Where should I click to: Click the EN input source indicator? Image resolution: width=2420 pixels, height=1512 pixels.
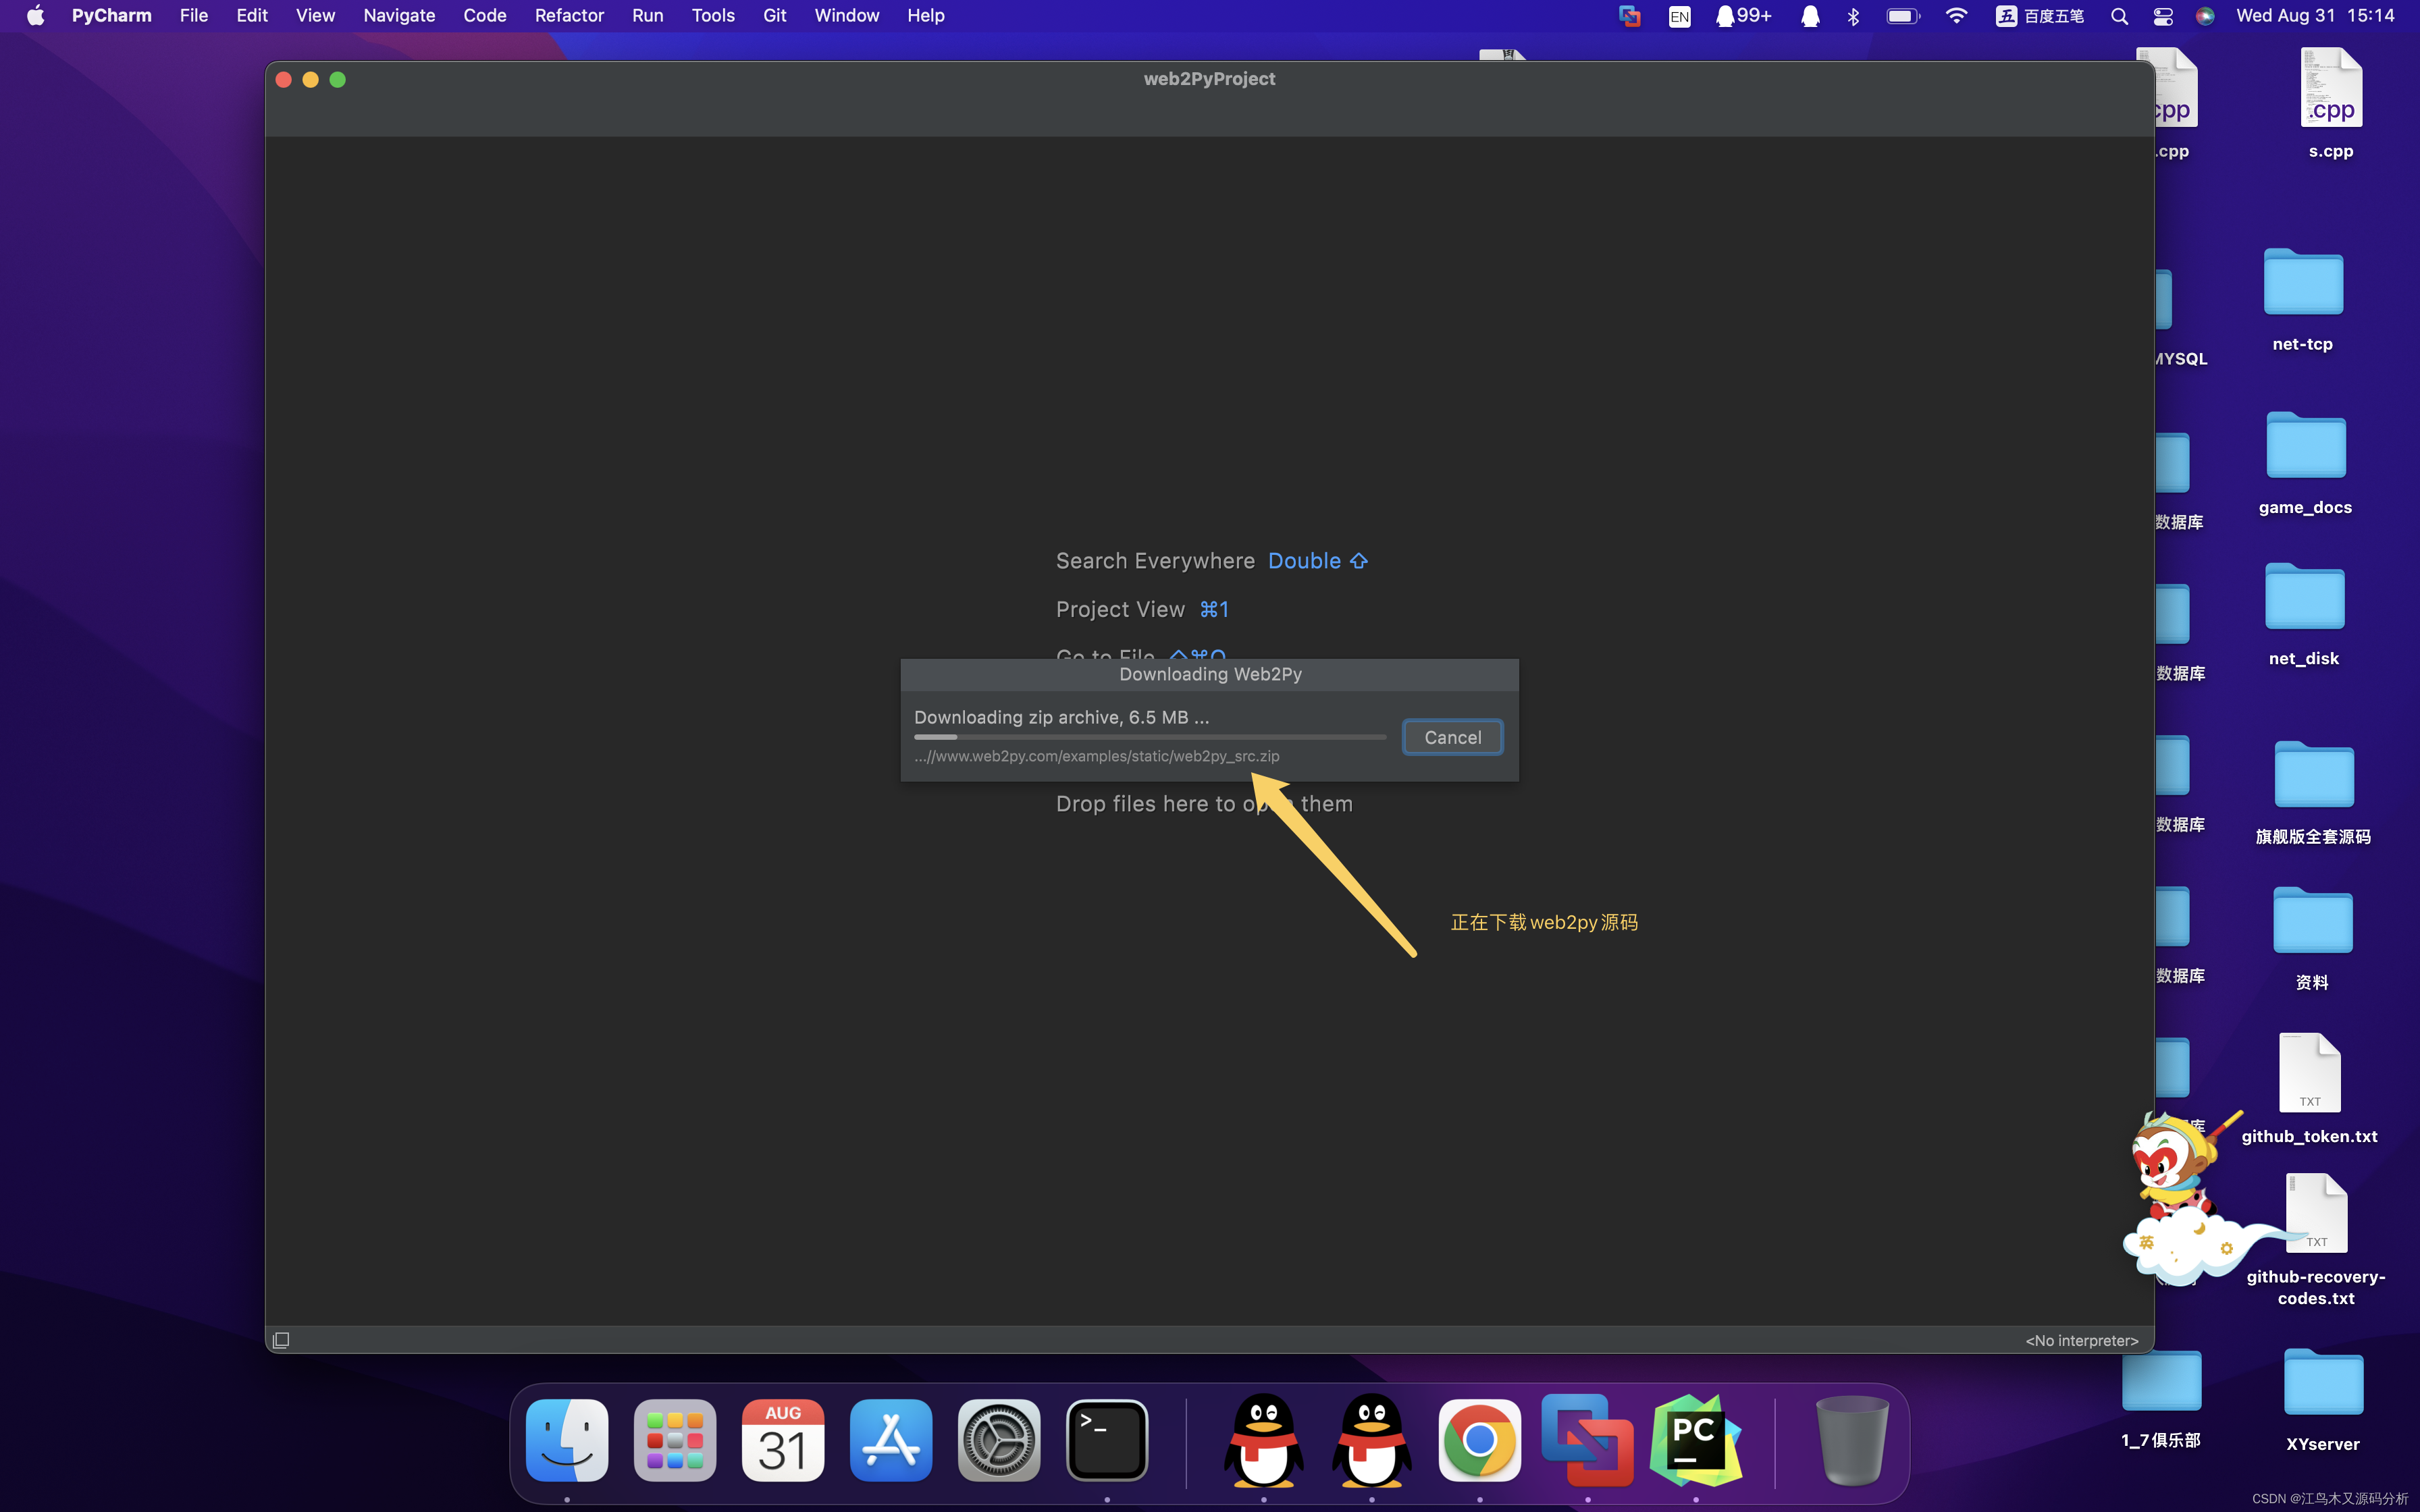point(1680,16)
